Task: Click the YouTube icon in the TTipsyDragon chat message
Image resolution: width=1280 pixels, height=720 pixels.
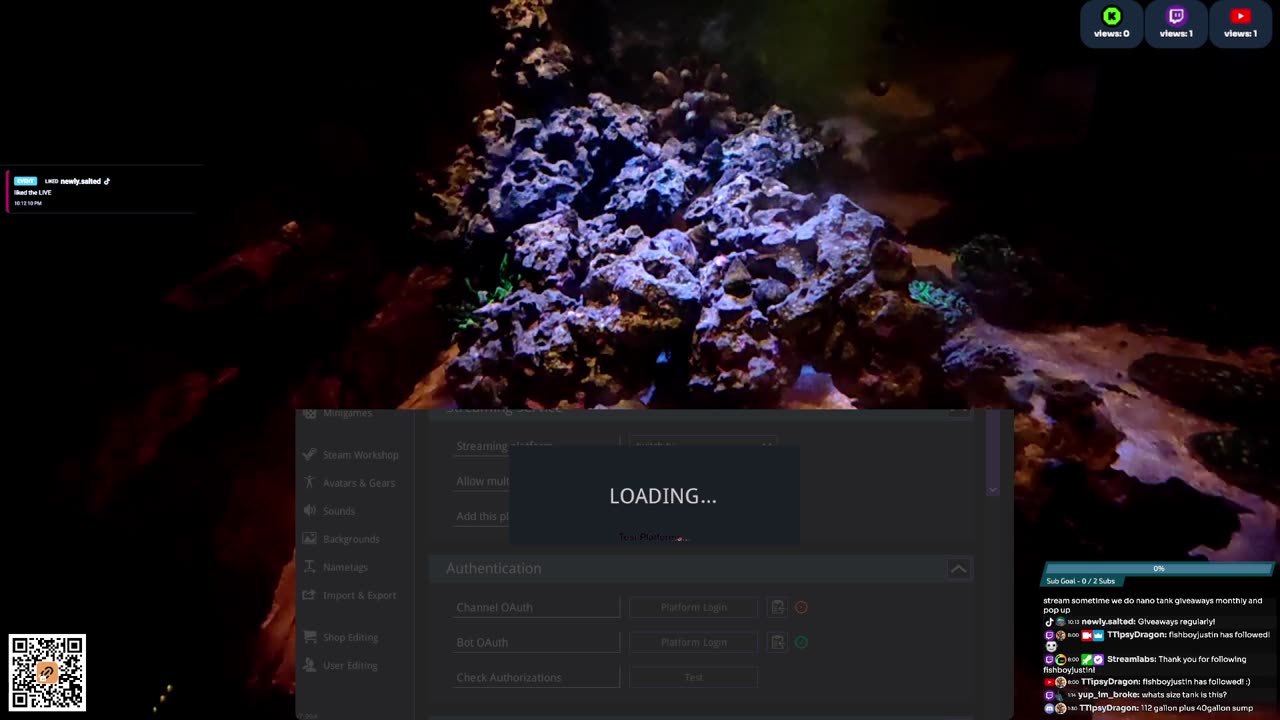Action: coord(1050,682)
